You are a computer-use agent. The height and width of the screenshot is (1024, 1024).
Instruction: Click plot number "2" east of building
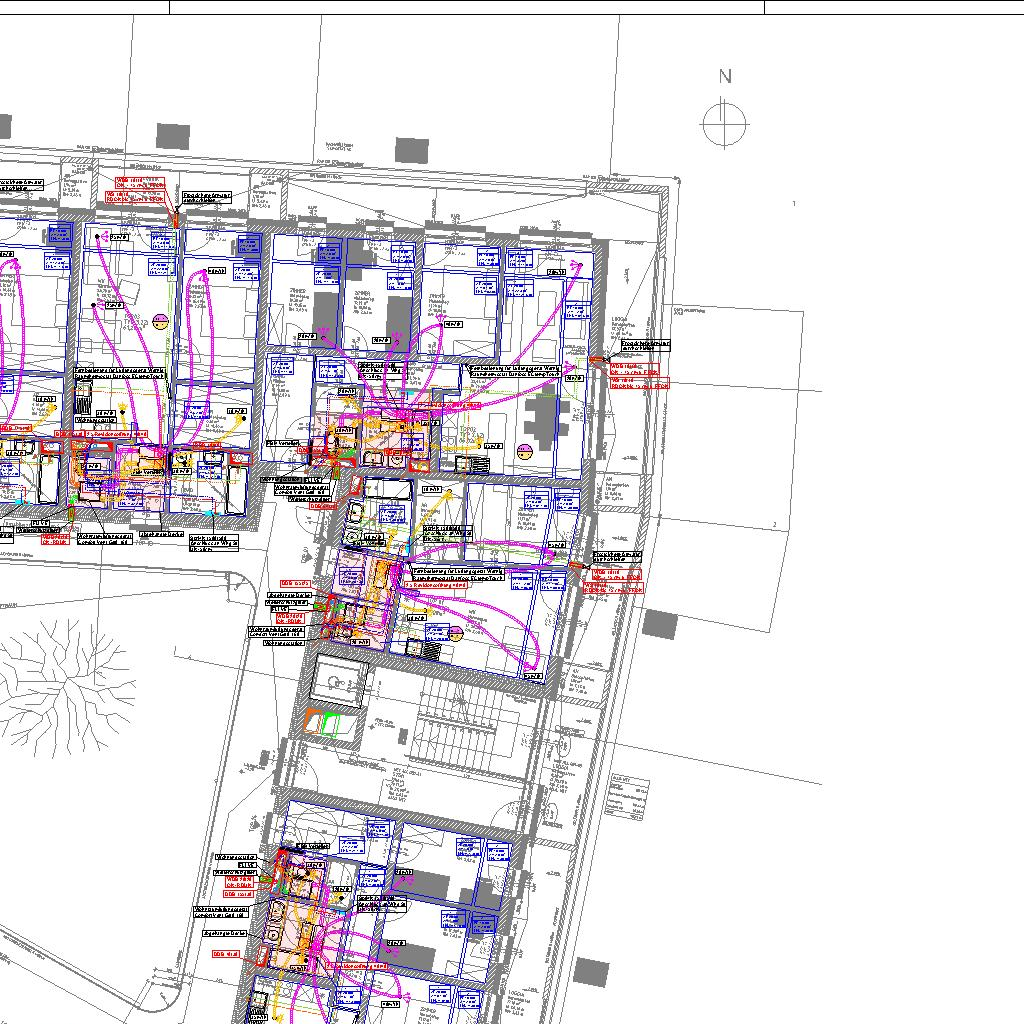tap(775, 524)
